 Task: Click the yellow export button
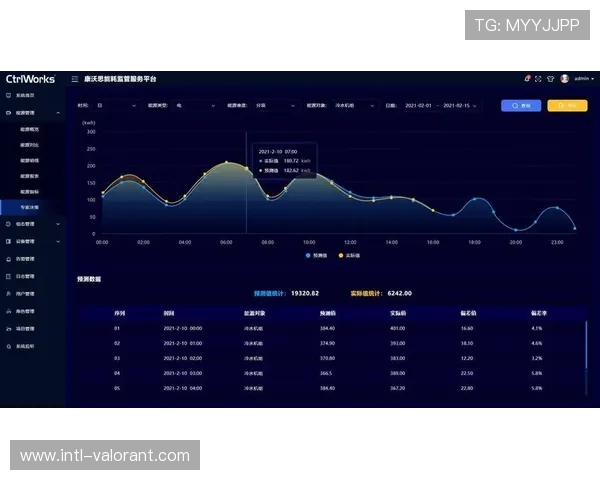tap(566, 104)
